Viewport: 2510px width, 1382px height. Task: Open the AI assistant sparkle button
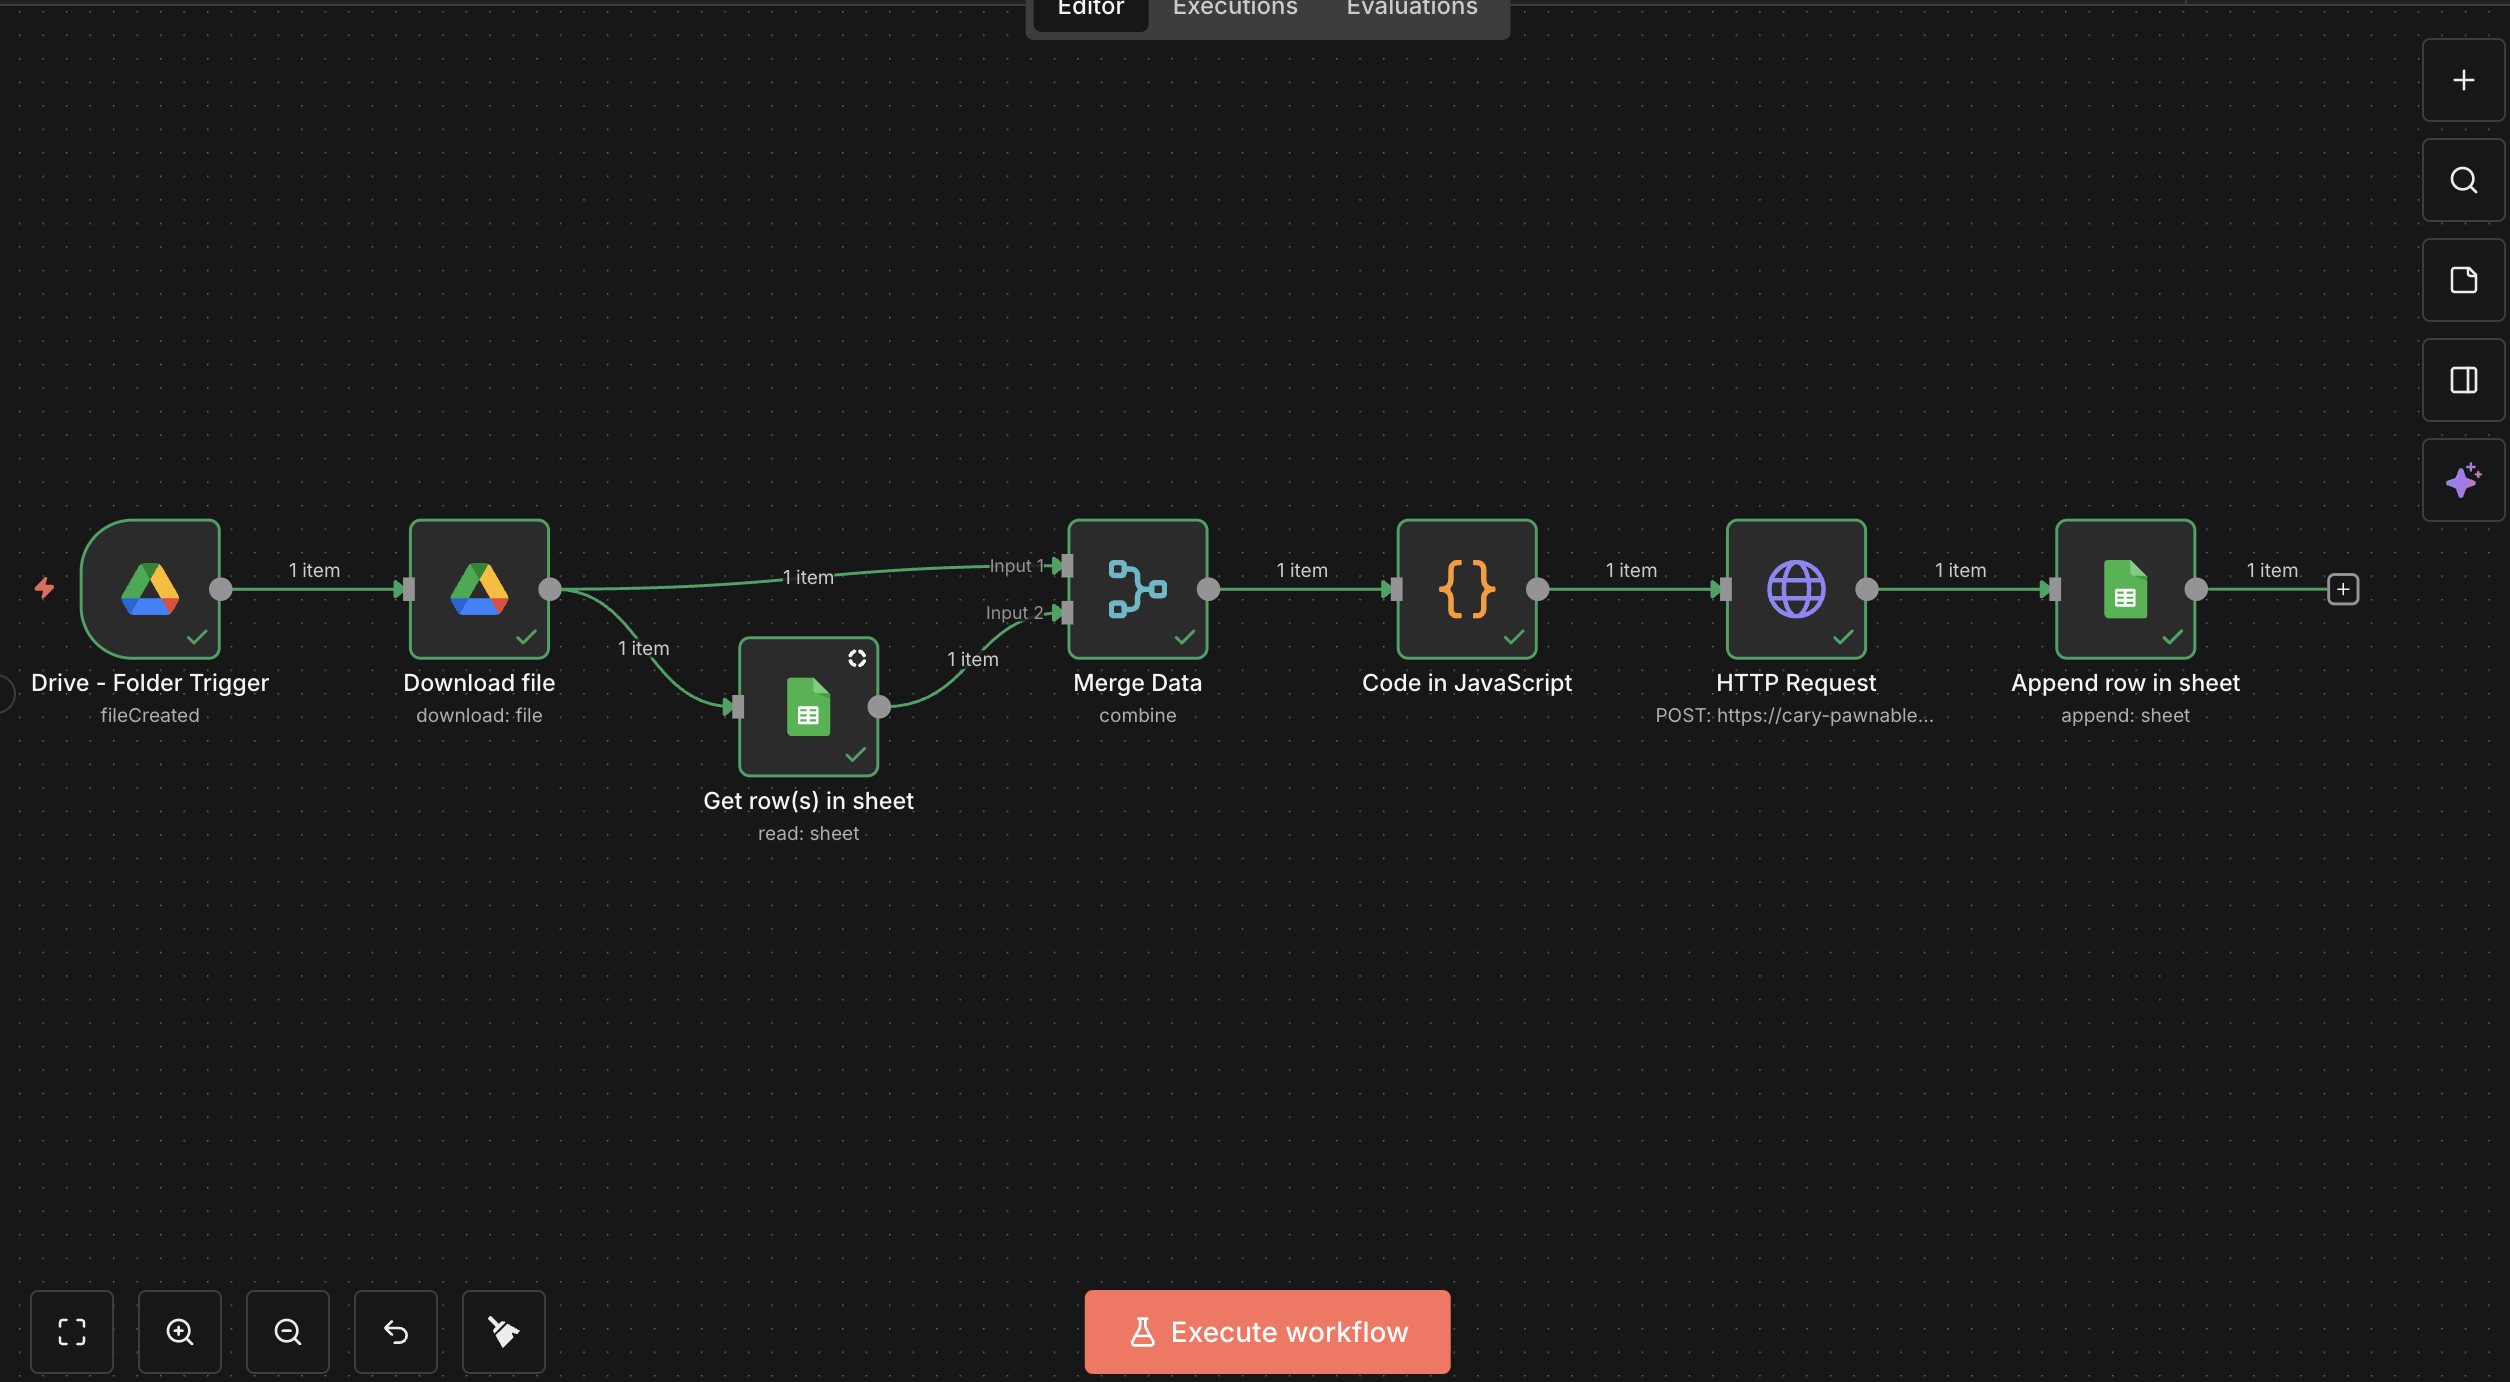coord(2463,480)
